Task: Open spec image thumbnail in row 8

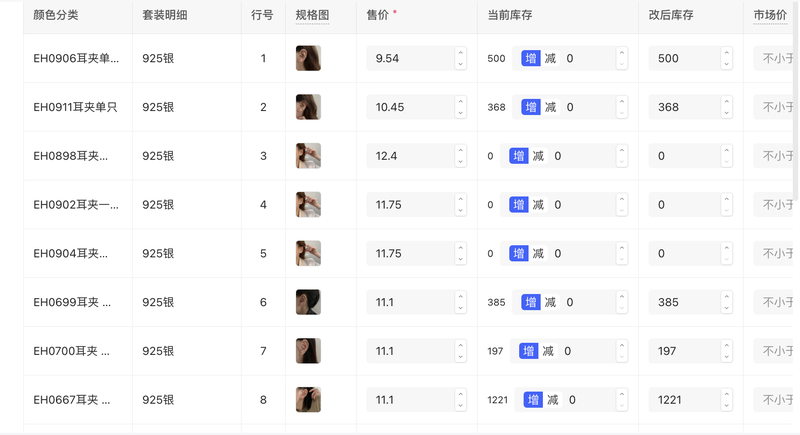Action: pyautogui.click(x=308, y=400)
